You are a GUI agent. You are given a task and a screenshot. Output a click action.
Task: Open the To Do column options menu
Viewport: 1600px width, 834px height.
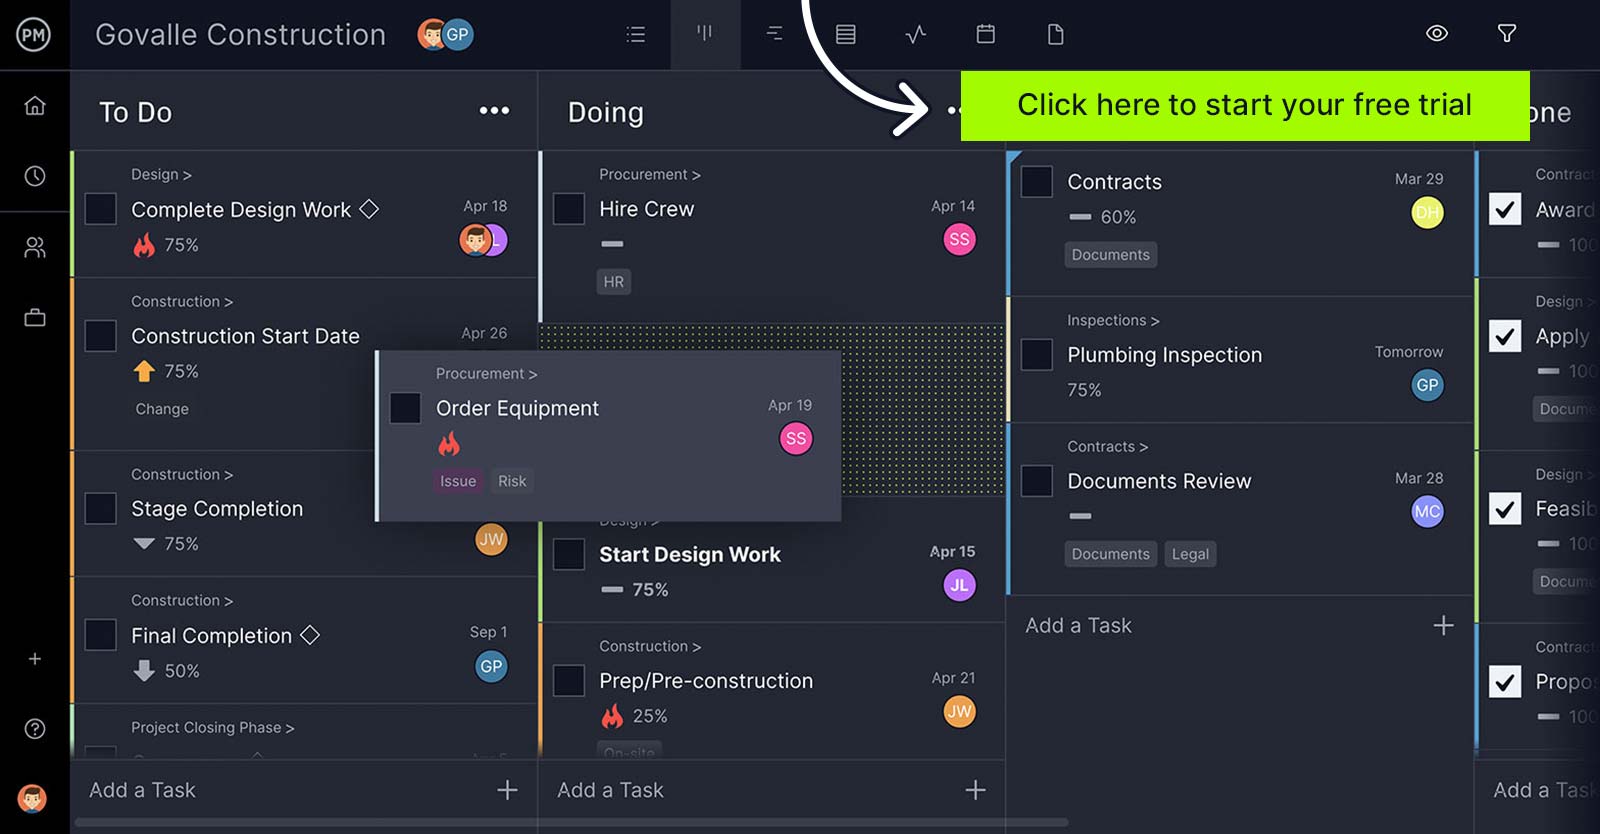pos(494,111)
